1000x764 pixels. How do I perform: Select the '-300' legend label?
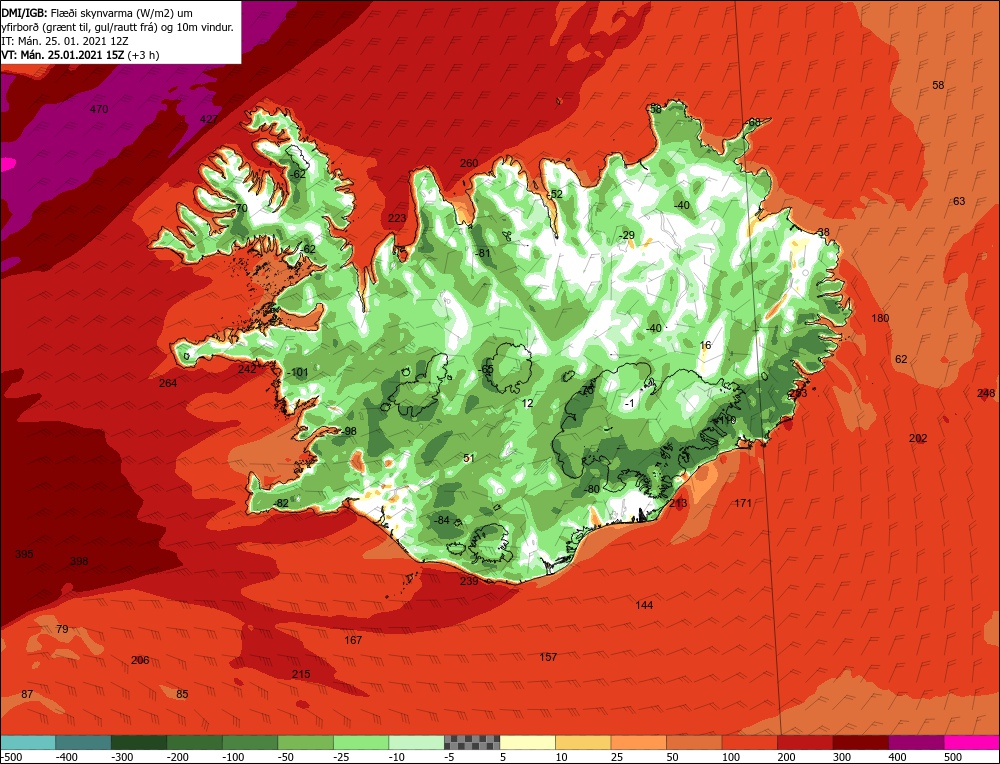pos(122,757)
